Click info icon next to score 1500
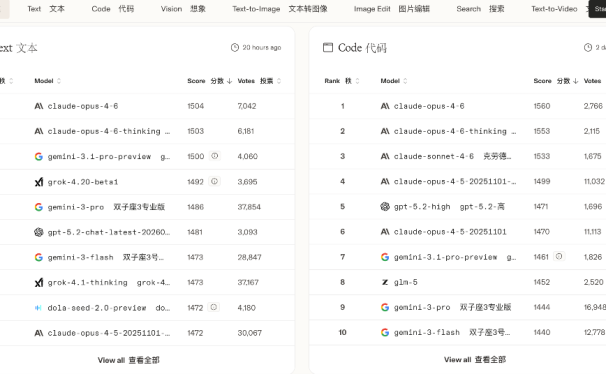This screenshot has width=606, height=374. pyautogui.click(x=214, y=156)
